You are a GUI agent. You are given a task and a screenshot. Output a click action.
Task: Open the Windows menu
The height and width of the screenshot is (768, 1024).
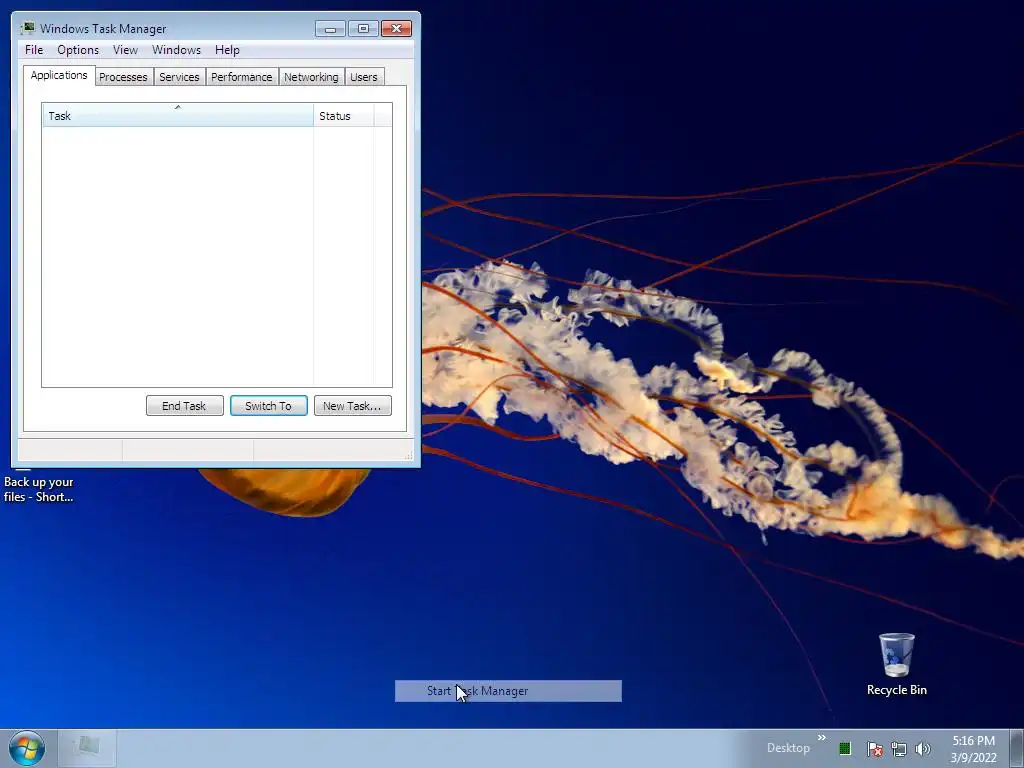[176, 50]
